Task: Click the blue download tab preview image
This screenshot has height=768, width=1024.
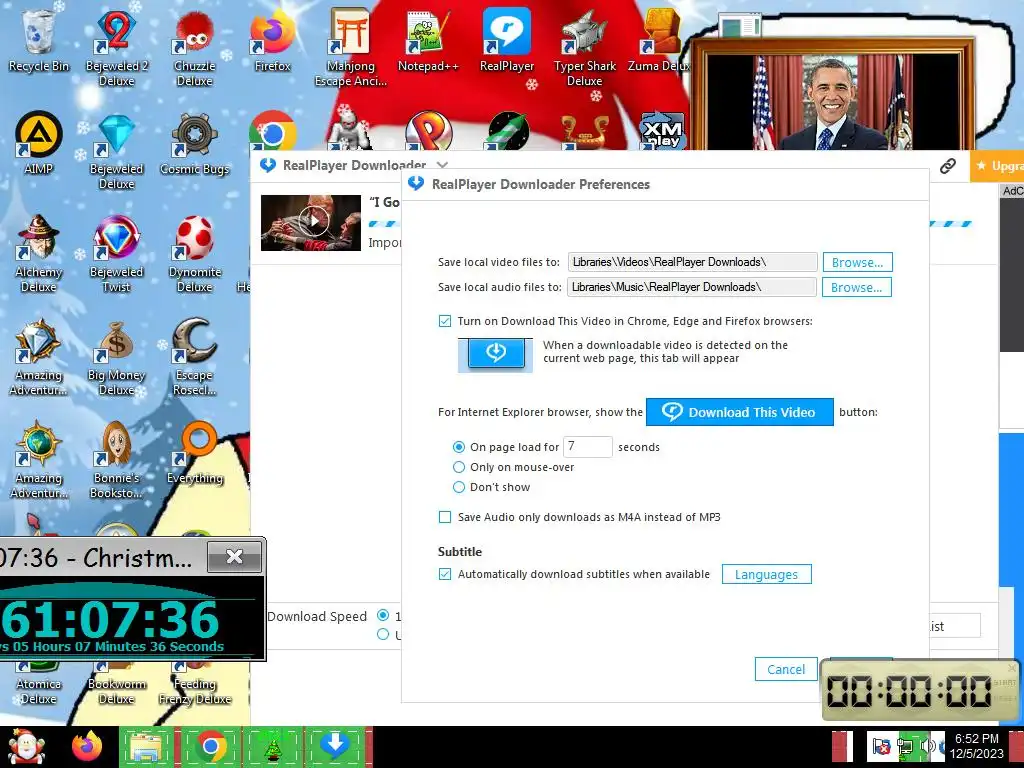Action: (495, 355)
